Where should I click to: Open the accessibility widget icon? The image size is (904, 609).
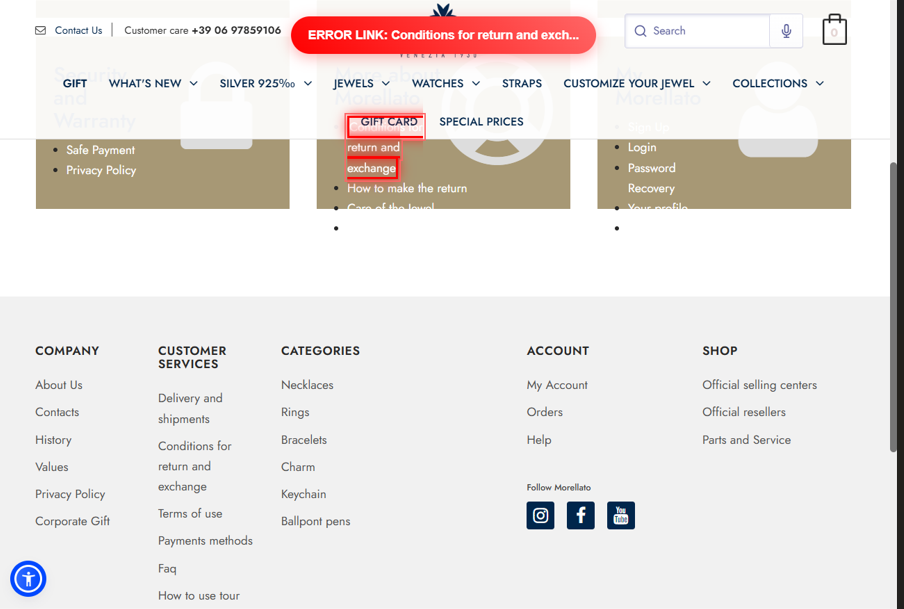28,579
